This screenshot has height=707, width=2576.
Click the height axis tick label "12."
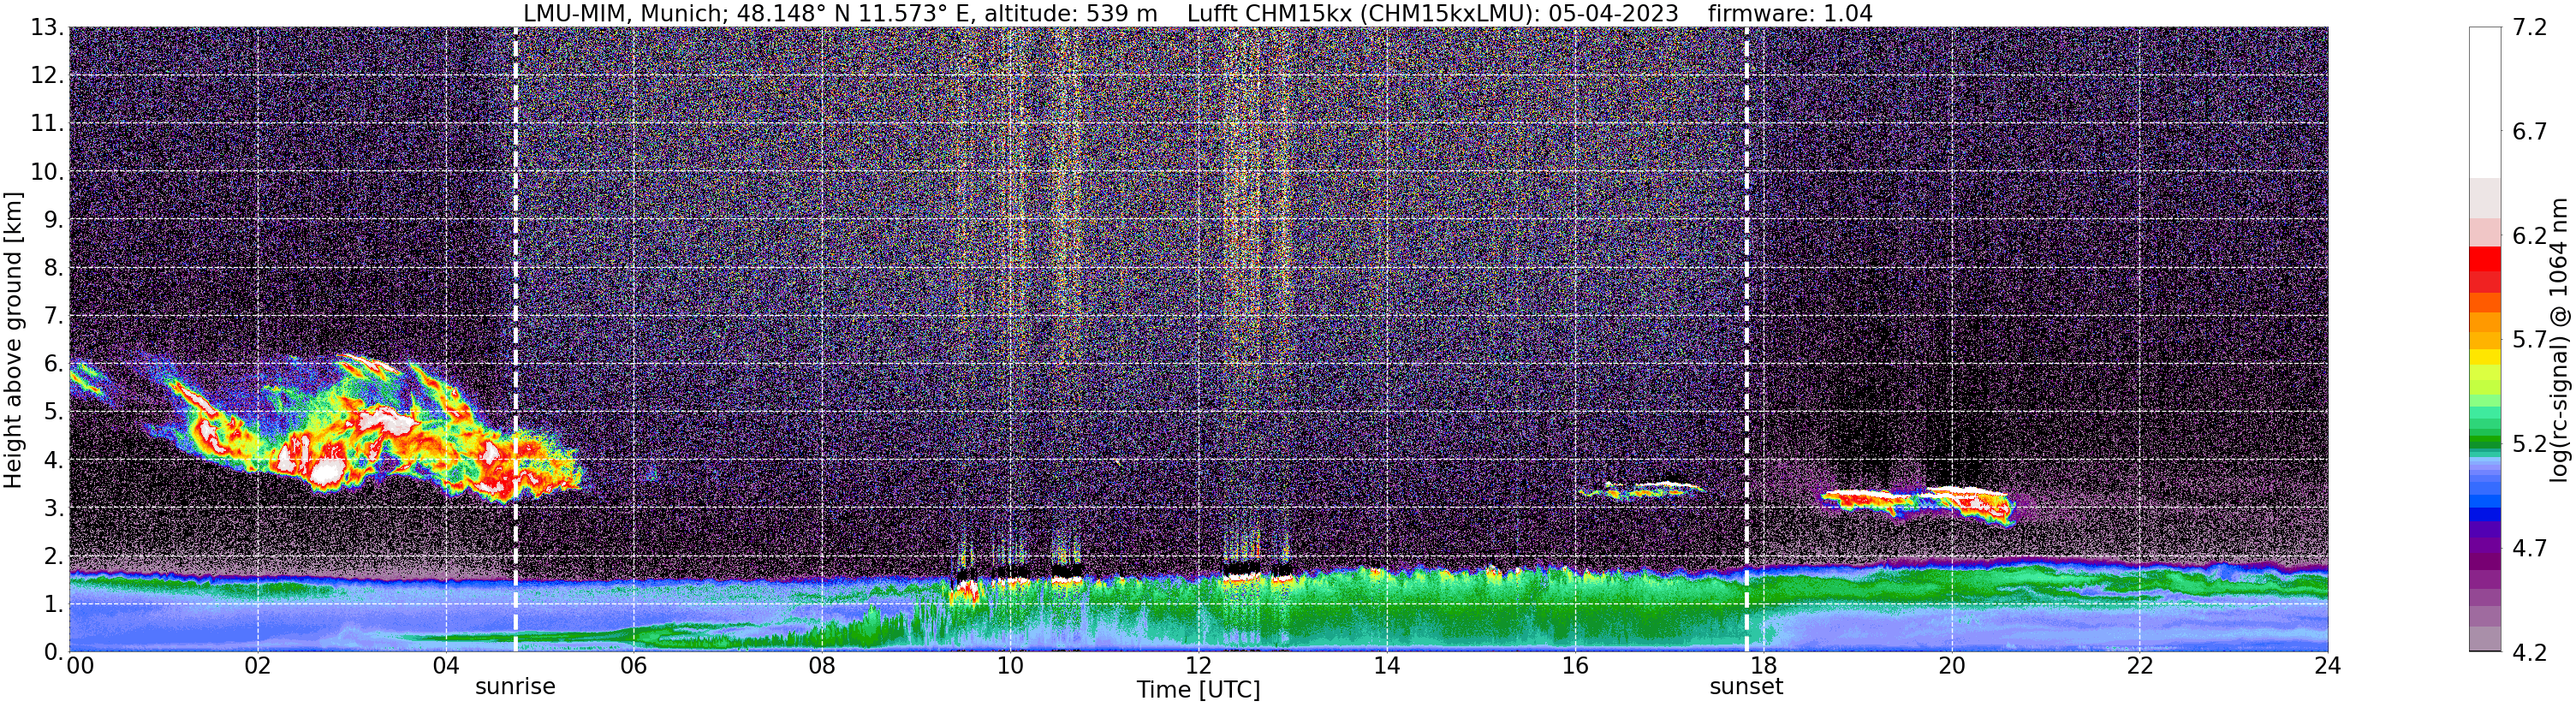click(47, 76)
